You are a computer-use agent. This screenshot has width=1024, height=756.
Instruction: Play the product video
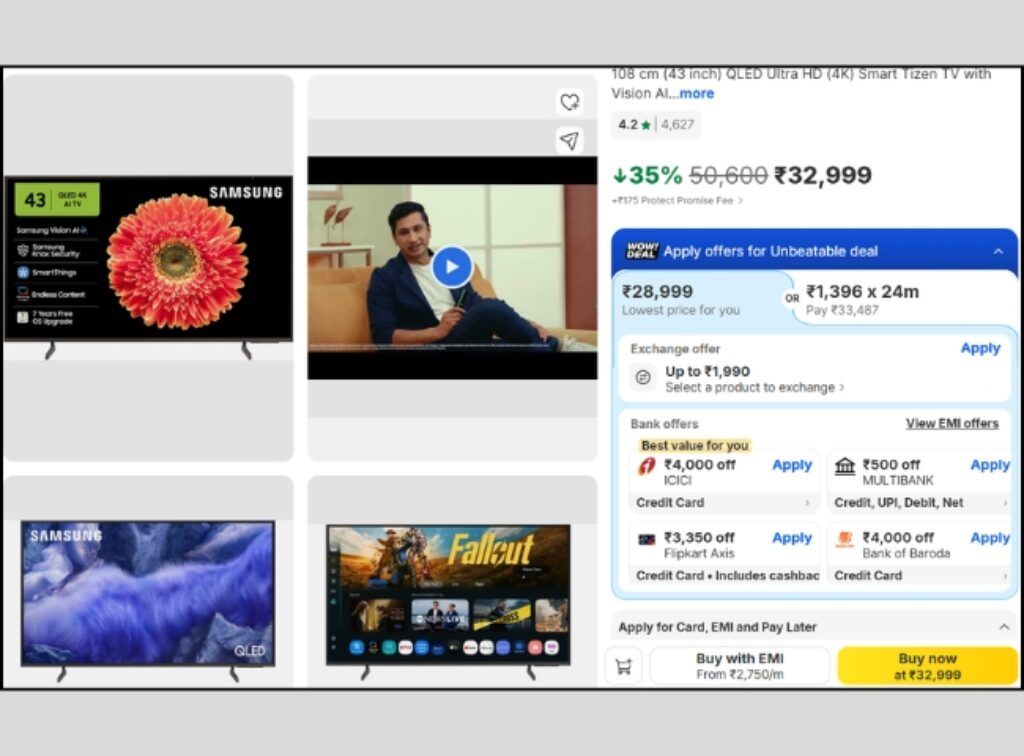[452, 267]
